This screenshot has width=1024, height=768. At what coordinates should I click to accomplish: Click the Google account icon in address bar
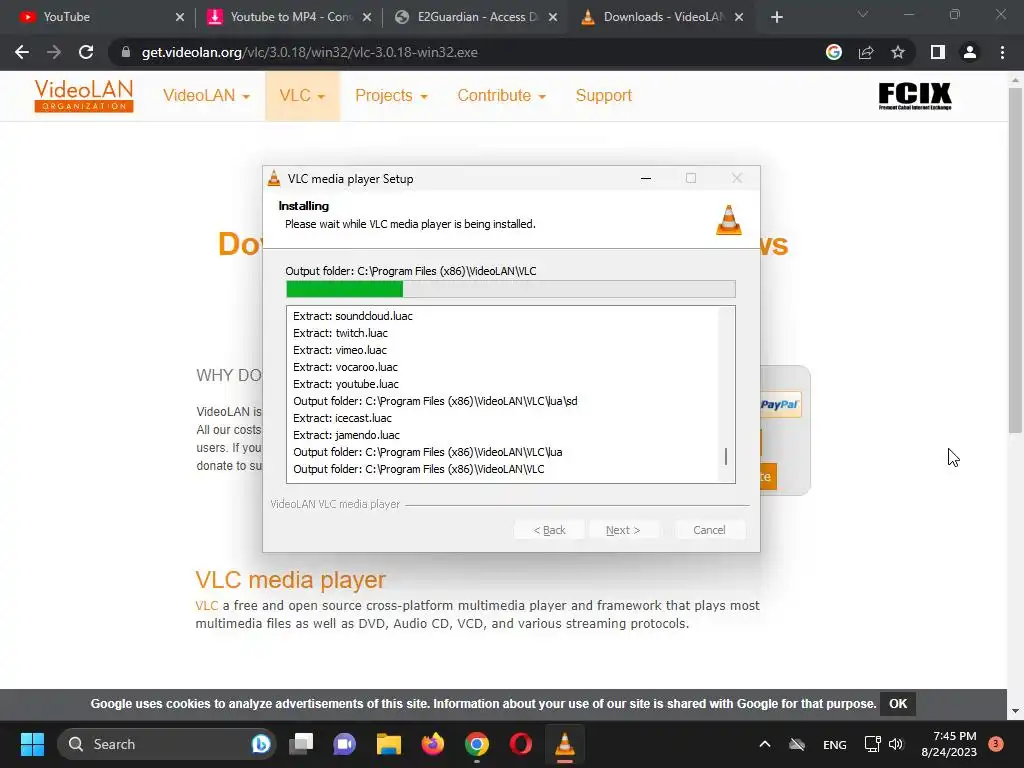833,52
